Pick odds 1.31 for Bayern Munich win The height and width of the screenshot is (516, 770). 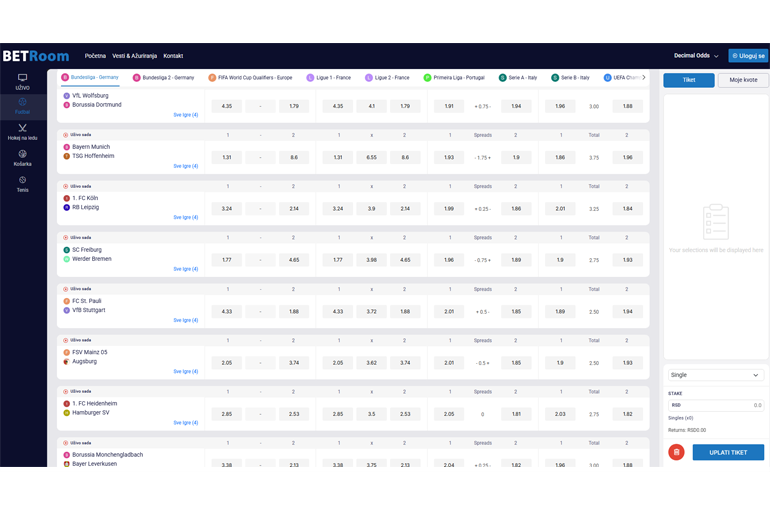[x=227, y=157]
